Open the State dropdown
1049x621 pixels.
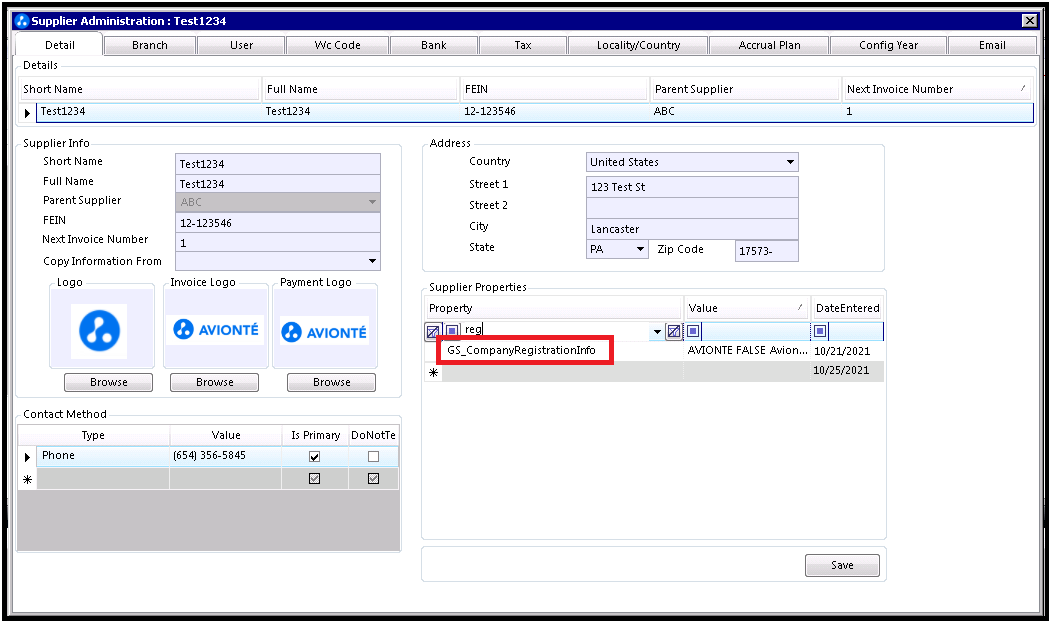[640, 249]
